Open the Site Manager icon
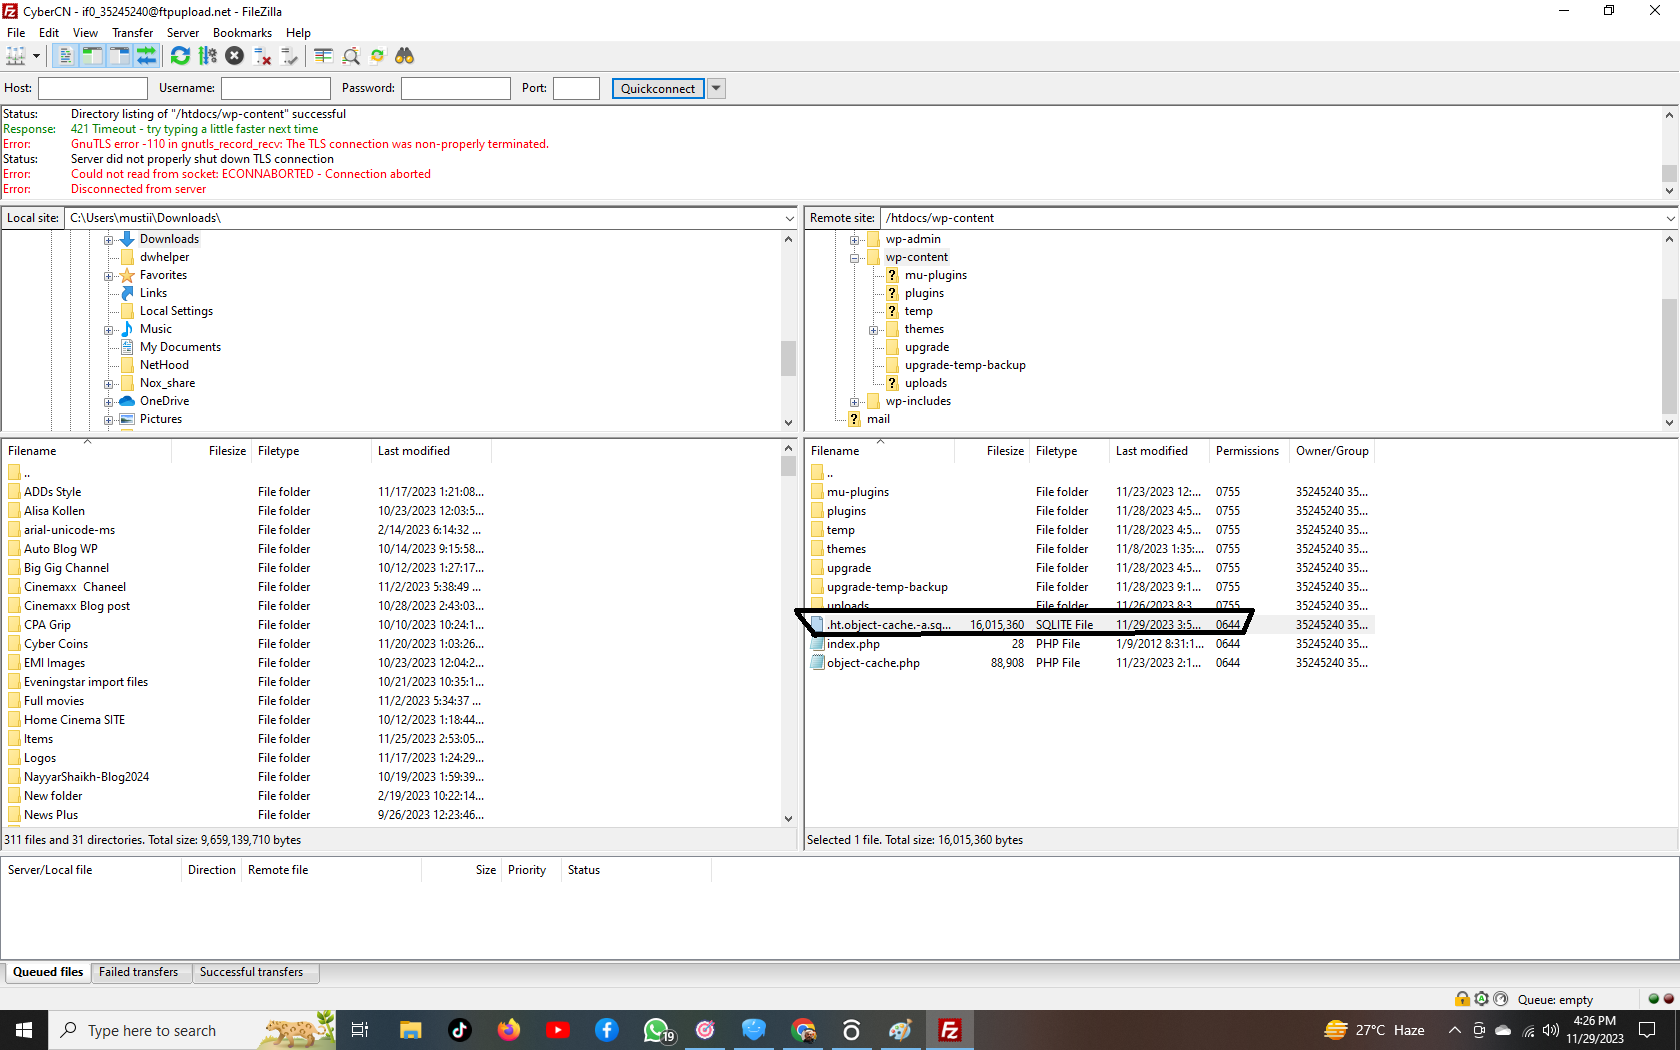 (x=16, y=56)
